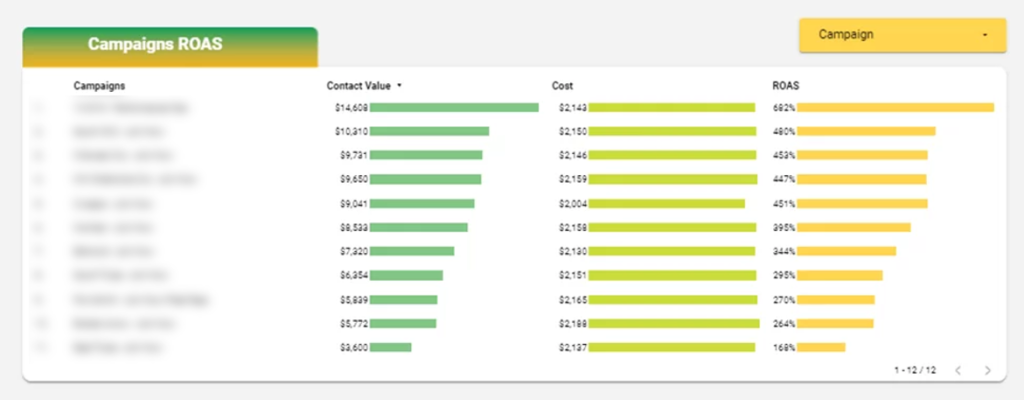This screenshot has height=400, width=1024.
Task: Click the 1 - 12 / 12 pagination label
Action: [915, 370]
